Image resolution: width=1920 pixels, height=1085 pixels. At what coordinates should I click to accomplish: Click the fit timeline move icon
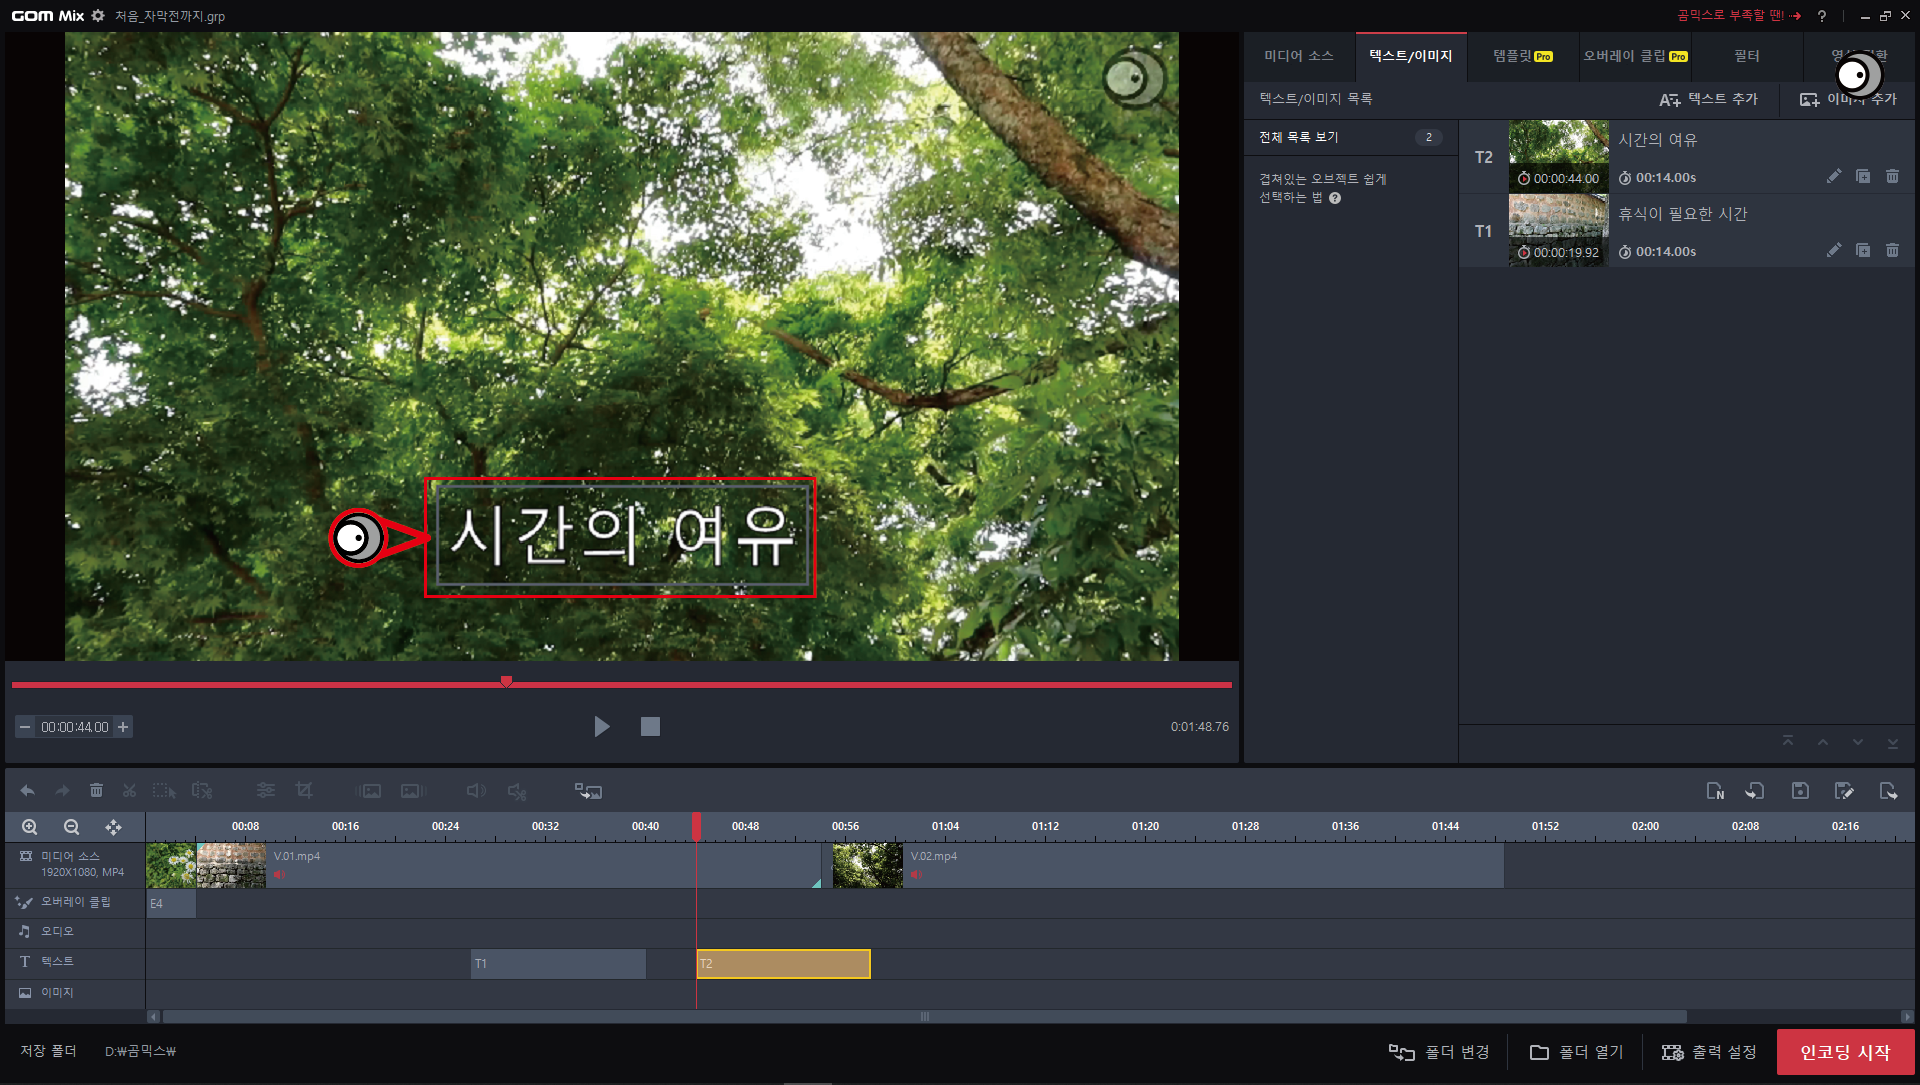[x=113, y=827]
